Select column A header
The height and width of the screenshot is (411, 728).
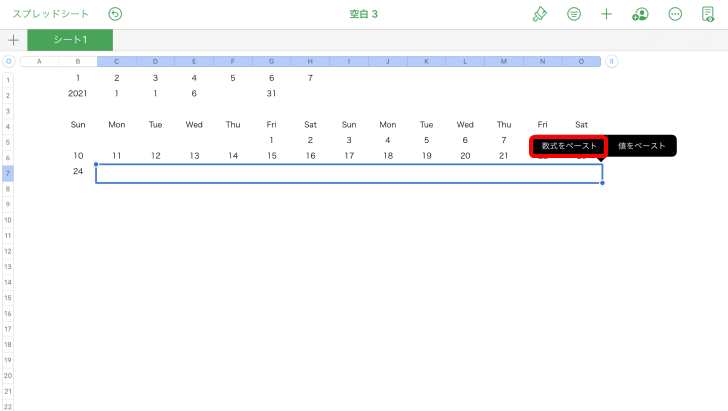pos(39,61)
